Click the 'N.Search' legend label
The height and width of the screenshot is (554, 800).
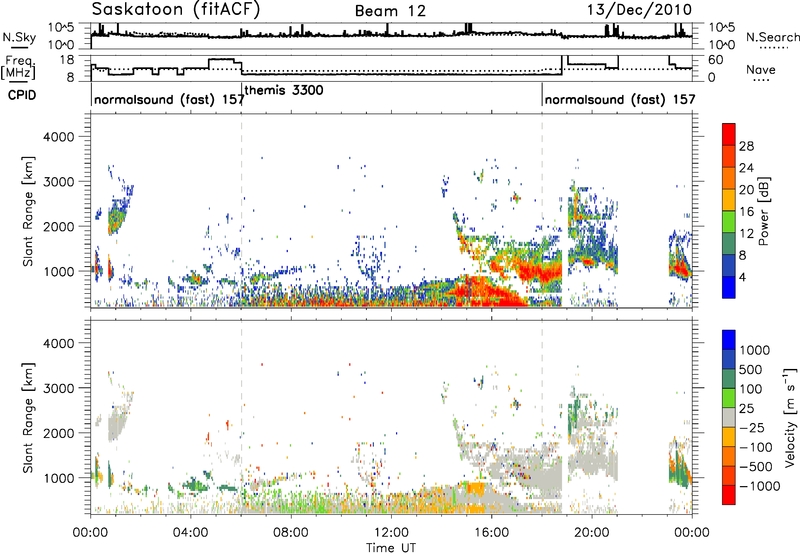tap(772, 37)
